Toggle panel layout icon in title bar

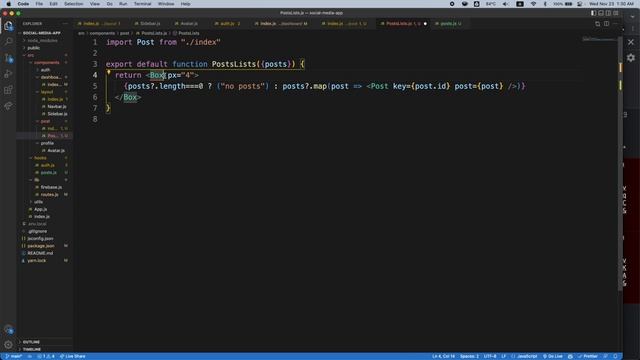[601, 13]
